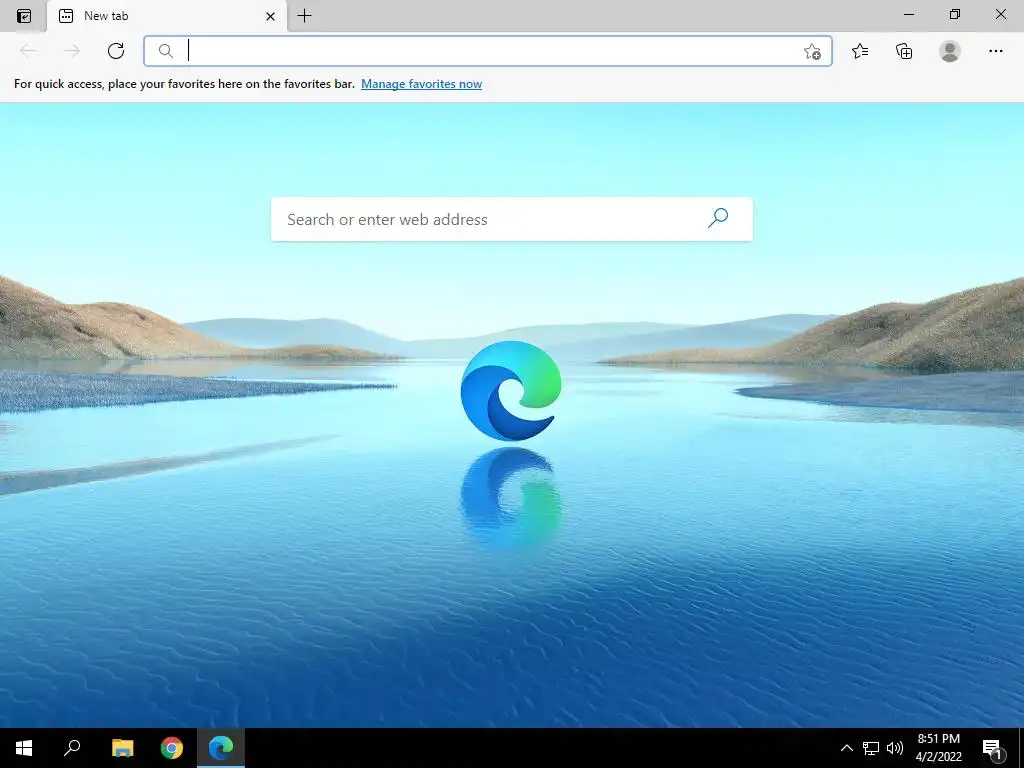Open the Favorites list icon
The height and width of the screenshot is (768, 1024).
(x=860, y=51)
